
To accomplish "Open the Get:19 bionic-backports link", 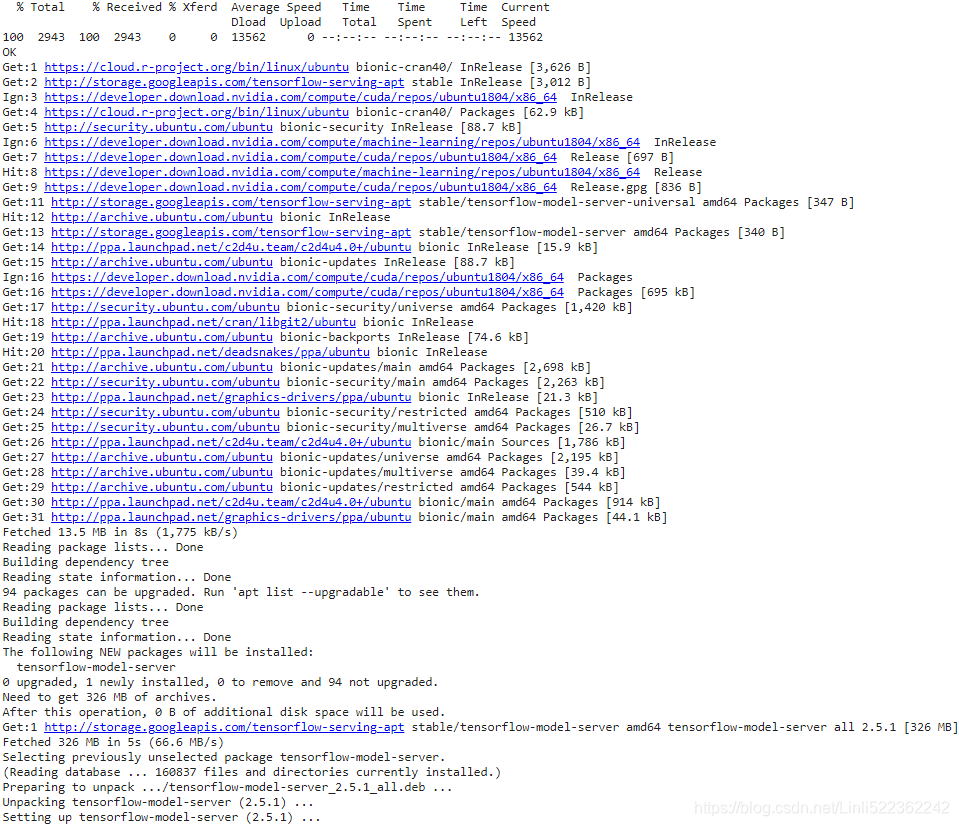I will coord(161,337).
